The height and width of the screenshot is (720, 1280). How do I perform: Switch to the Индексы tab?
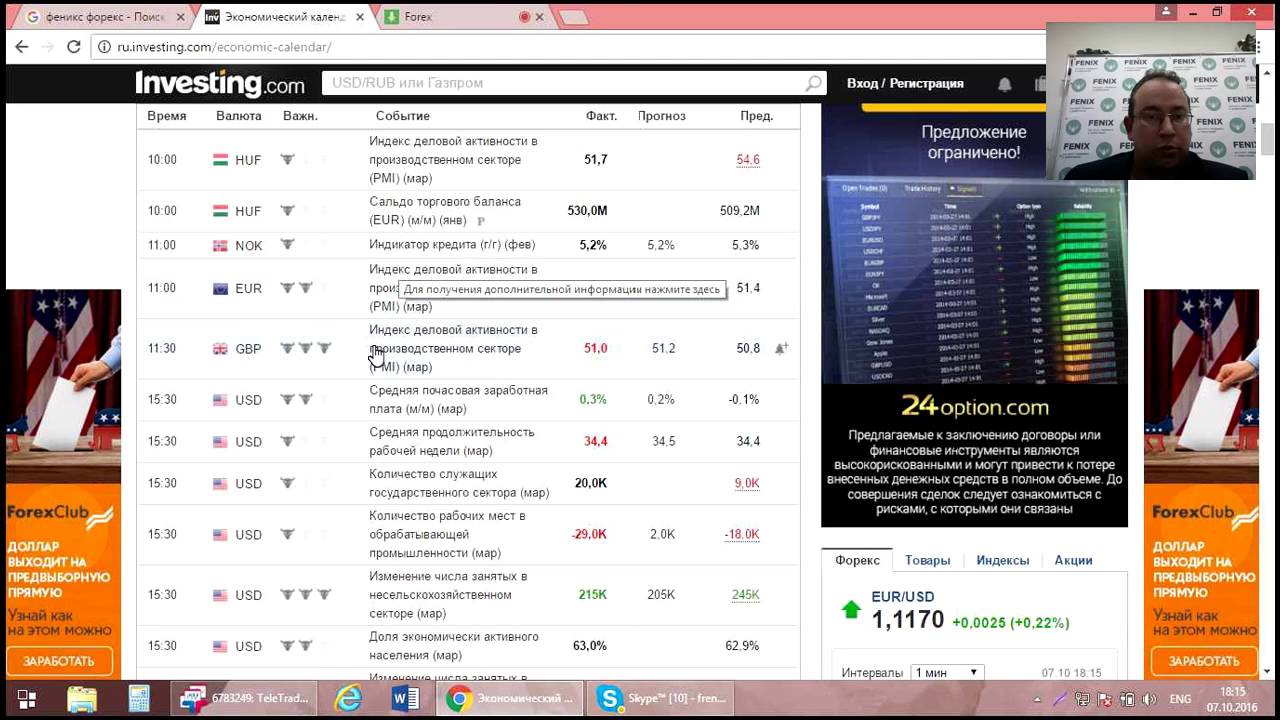coord(1002,560)
